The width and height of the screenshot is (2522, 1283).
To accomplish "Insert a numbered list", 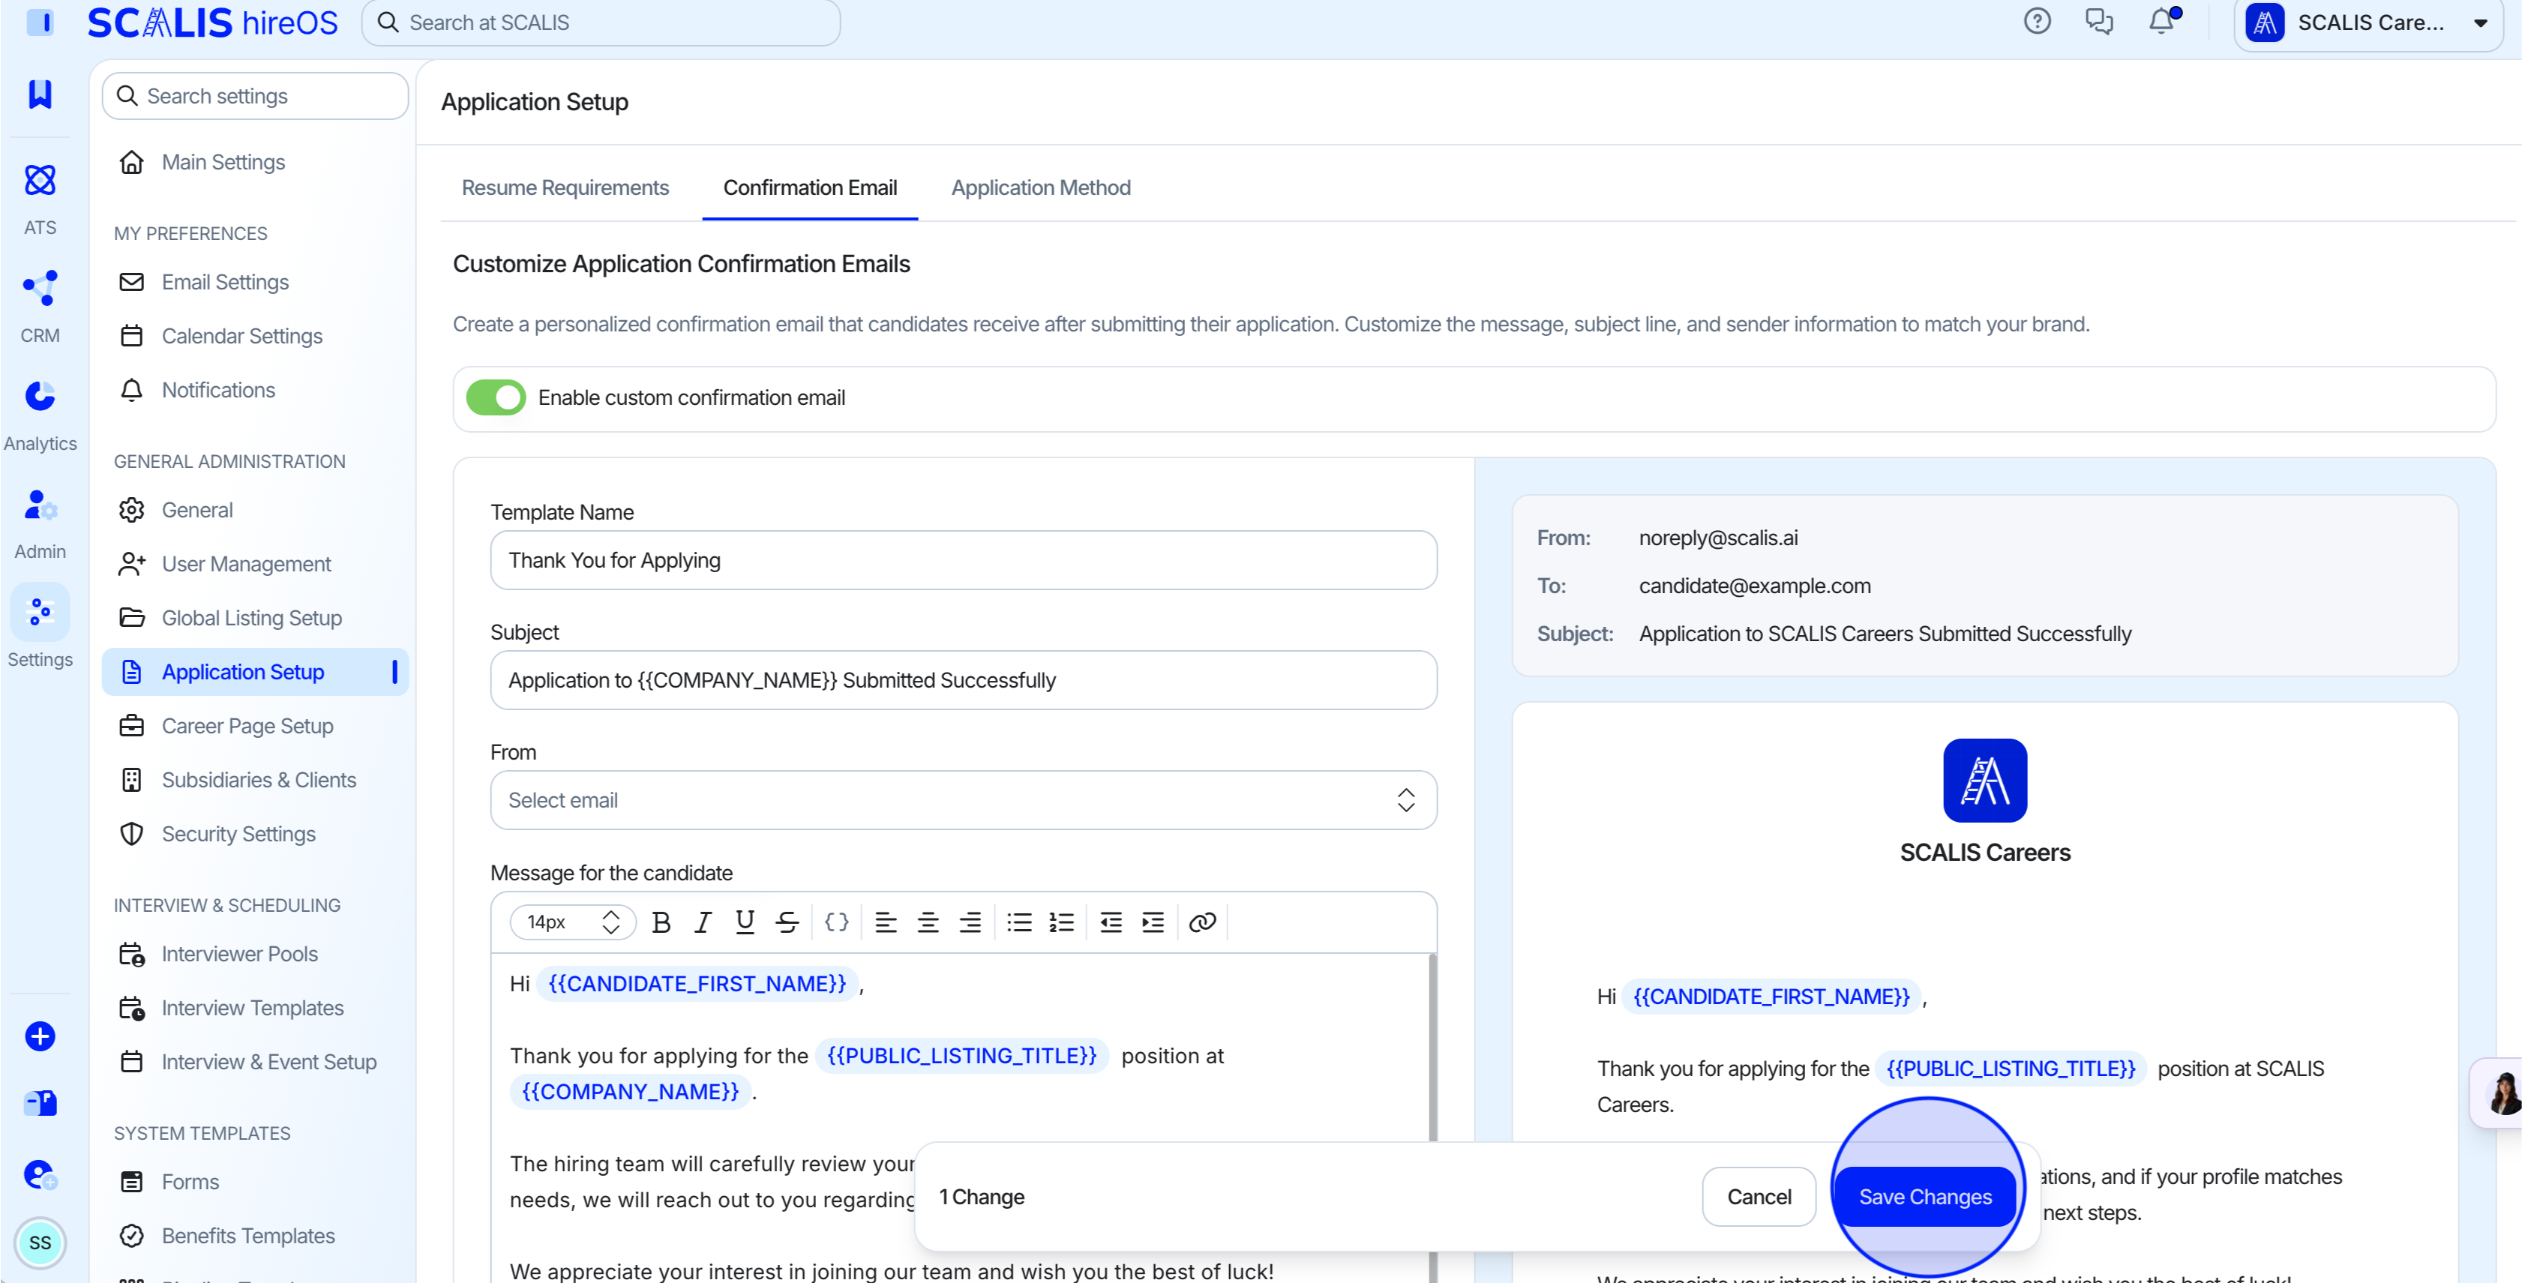I will tap(1061, 922).
